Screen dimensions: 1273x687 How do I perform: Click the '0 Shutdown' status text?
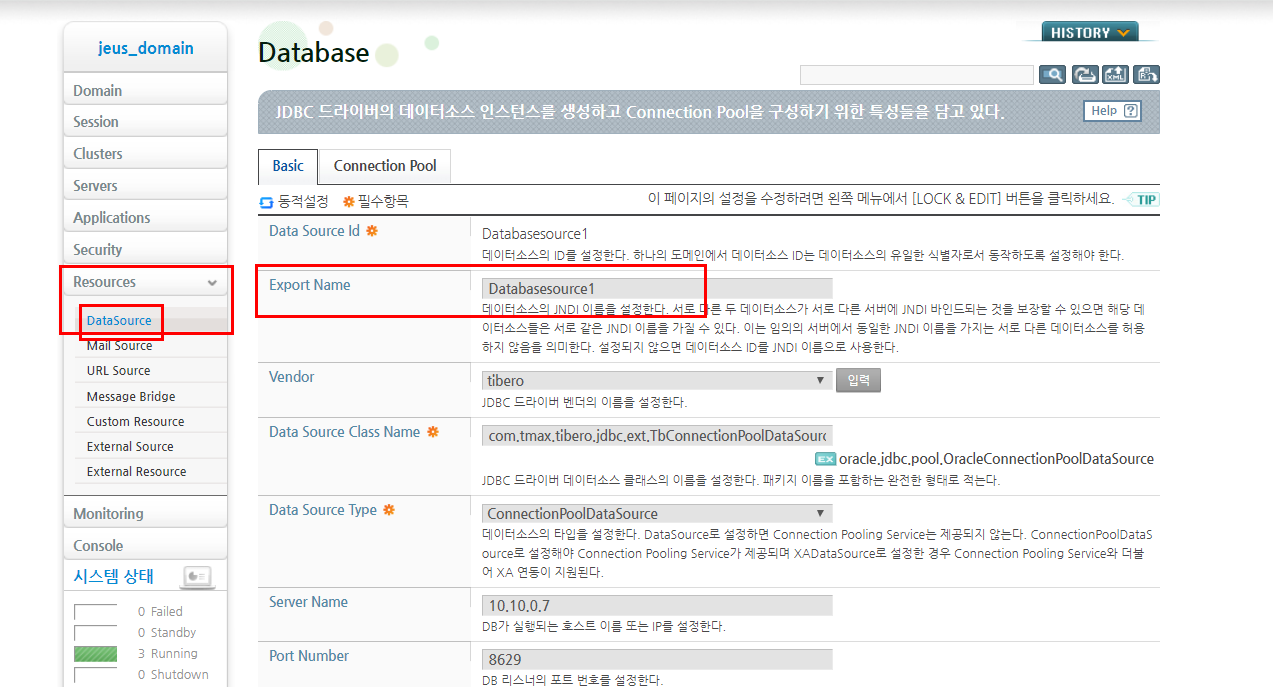174,675
